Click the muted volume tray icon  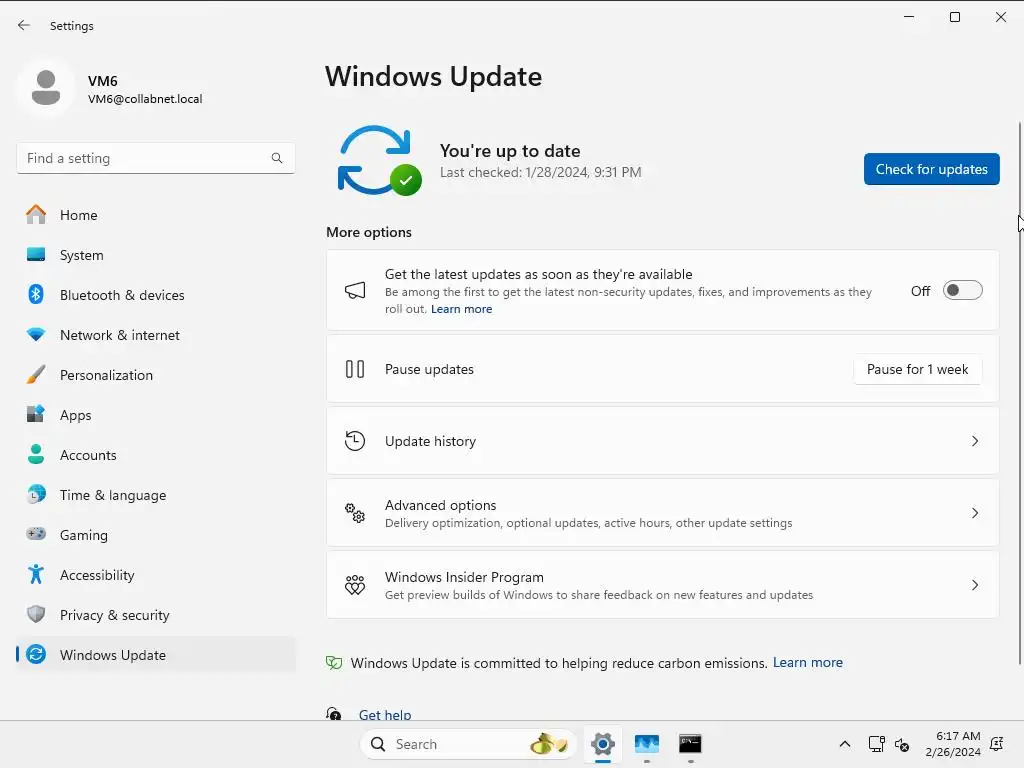tap(902, 744)
